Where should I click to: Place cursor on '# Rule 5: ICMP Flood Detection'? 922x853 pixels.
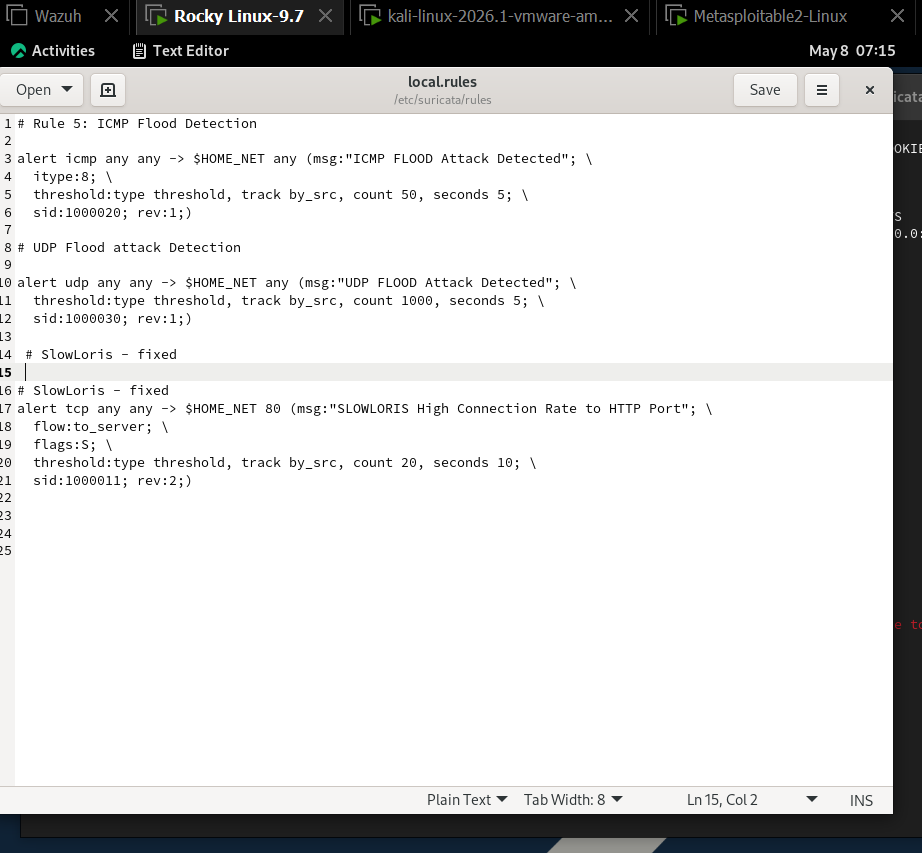[x=137, y=123]
